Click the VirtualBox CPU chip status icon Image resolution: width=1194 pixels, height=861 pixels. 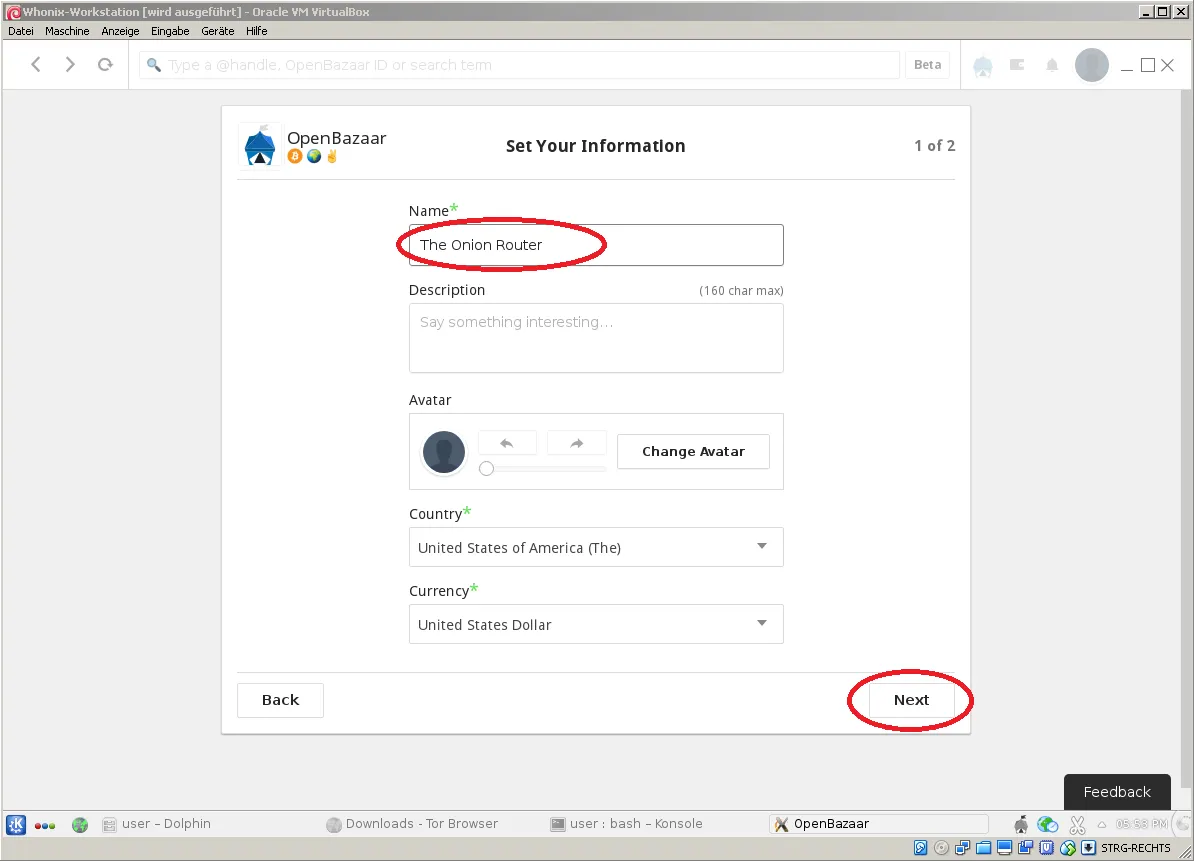pyautogui.click(x=1046, y=848)
